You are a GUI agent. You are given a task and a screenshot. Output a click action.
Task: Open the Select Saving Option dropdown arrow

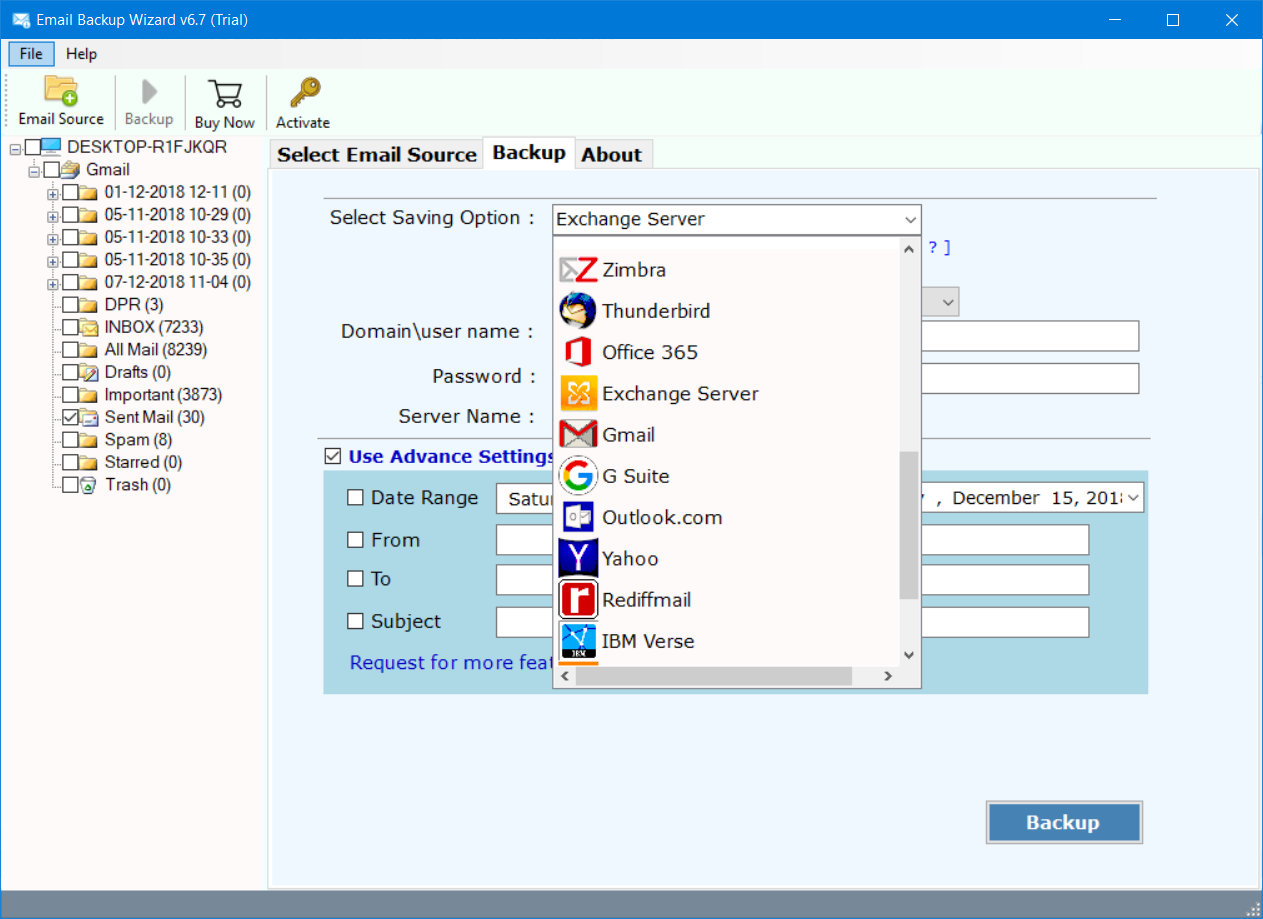910,219
